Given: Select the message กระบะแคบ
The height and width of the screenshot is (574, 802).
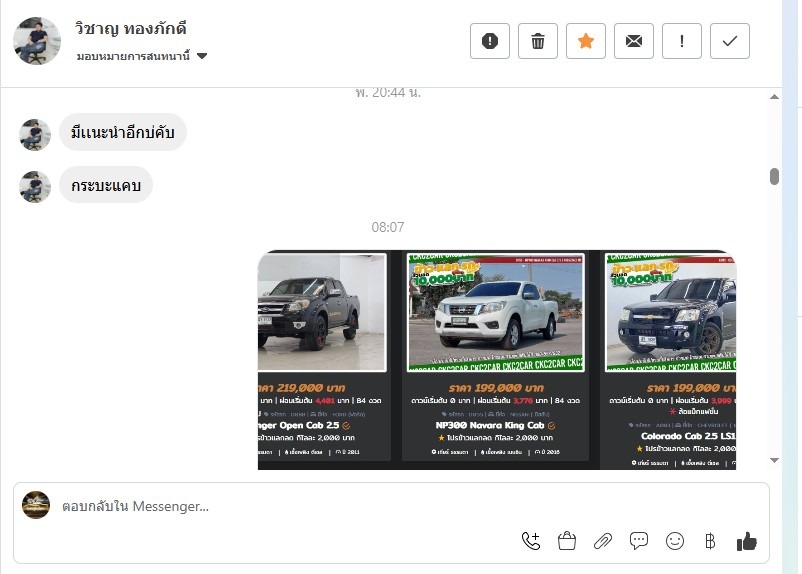Looking at the screenshot, I should tap(106, 185).
